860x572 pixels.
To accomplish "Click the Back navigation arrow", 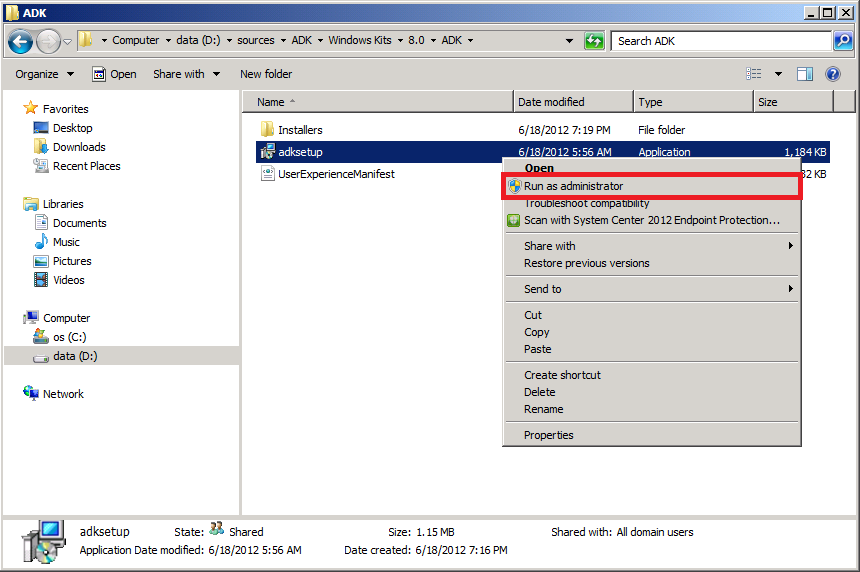I will click(x=20, y=41).
